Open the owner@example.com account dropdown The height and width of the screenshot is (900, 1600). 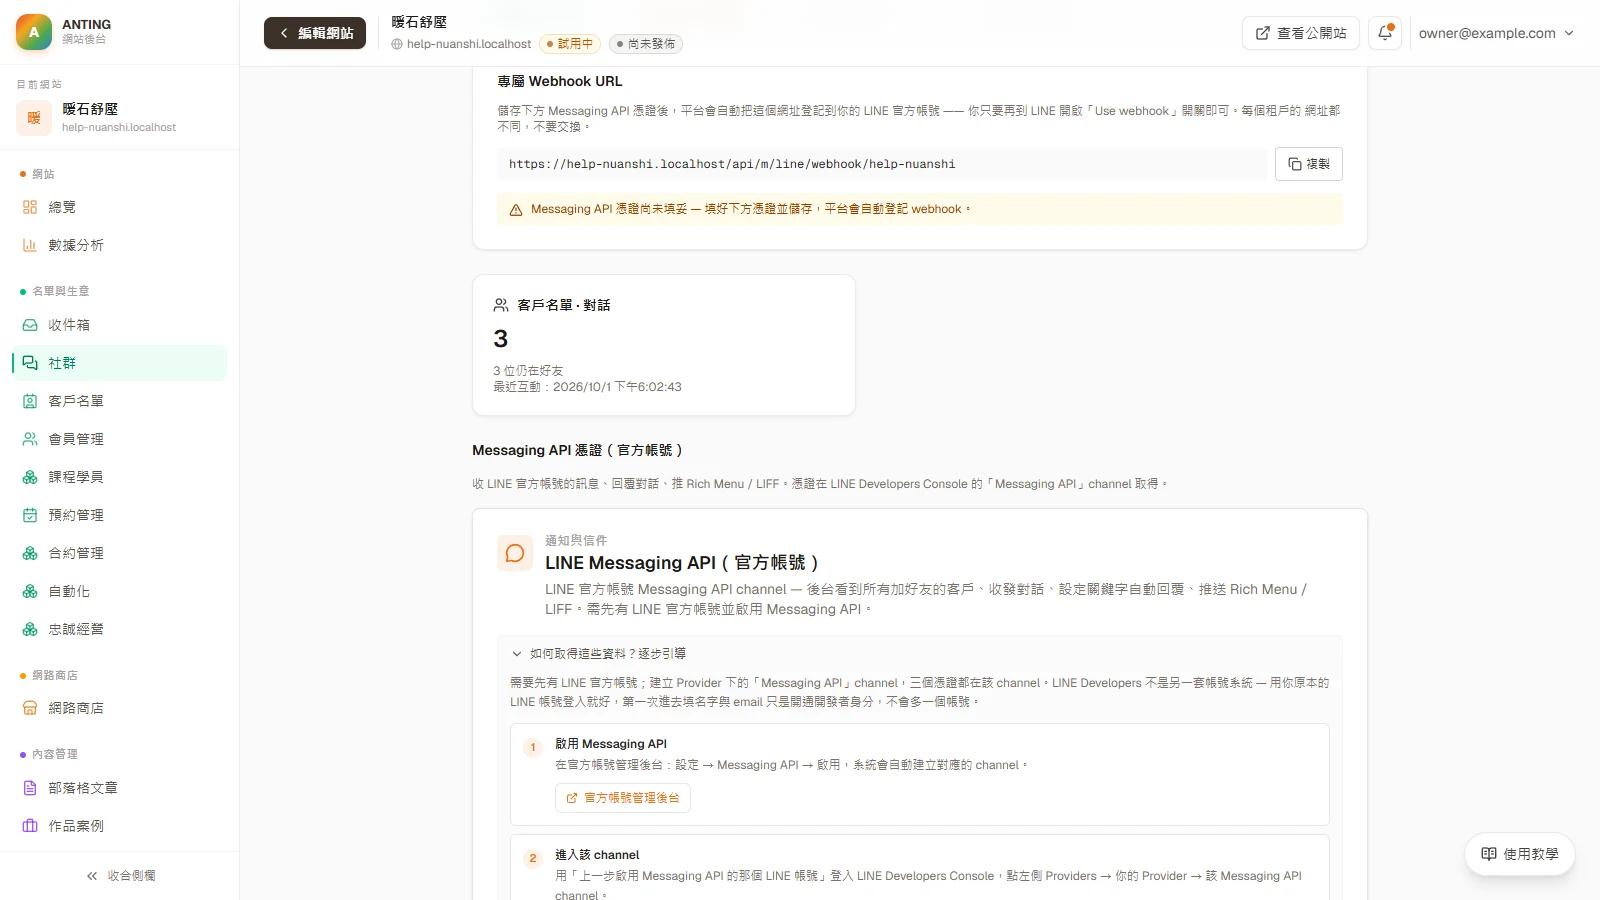coord(1496,33)
